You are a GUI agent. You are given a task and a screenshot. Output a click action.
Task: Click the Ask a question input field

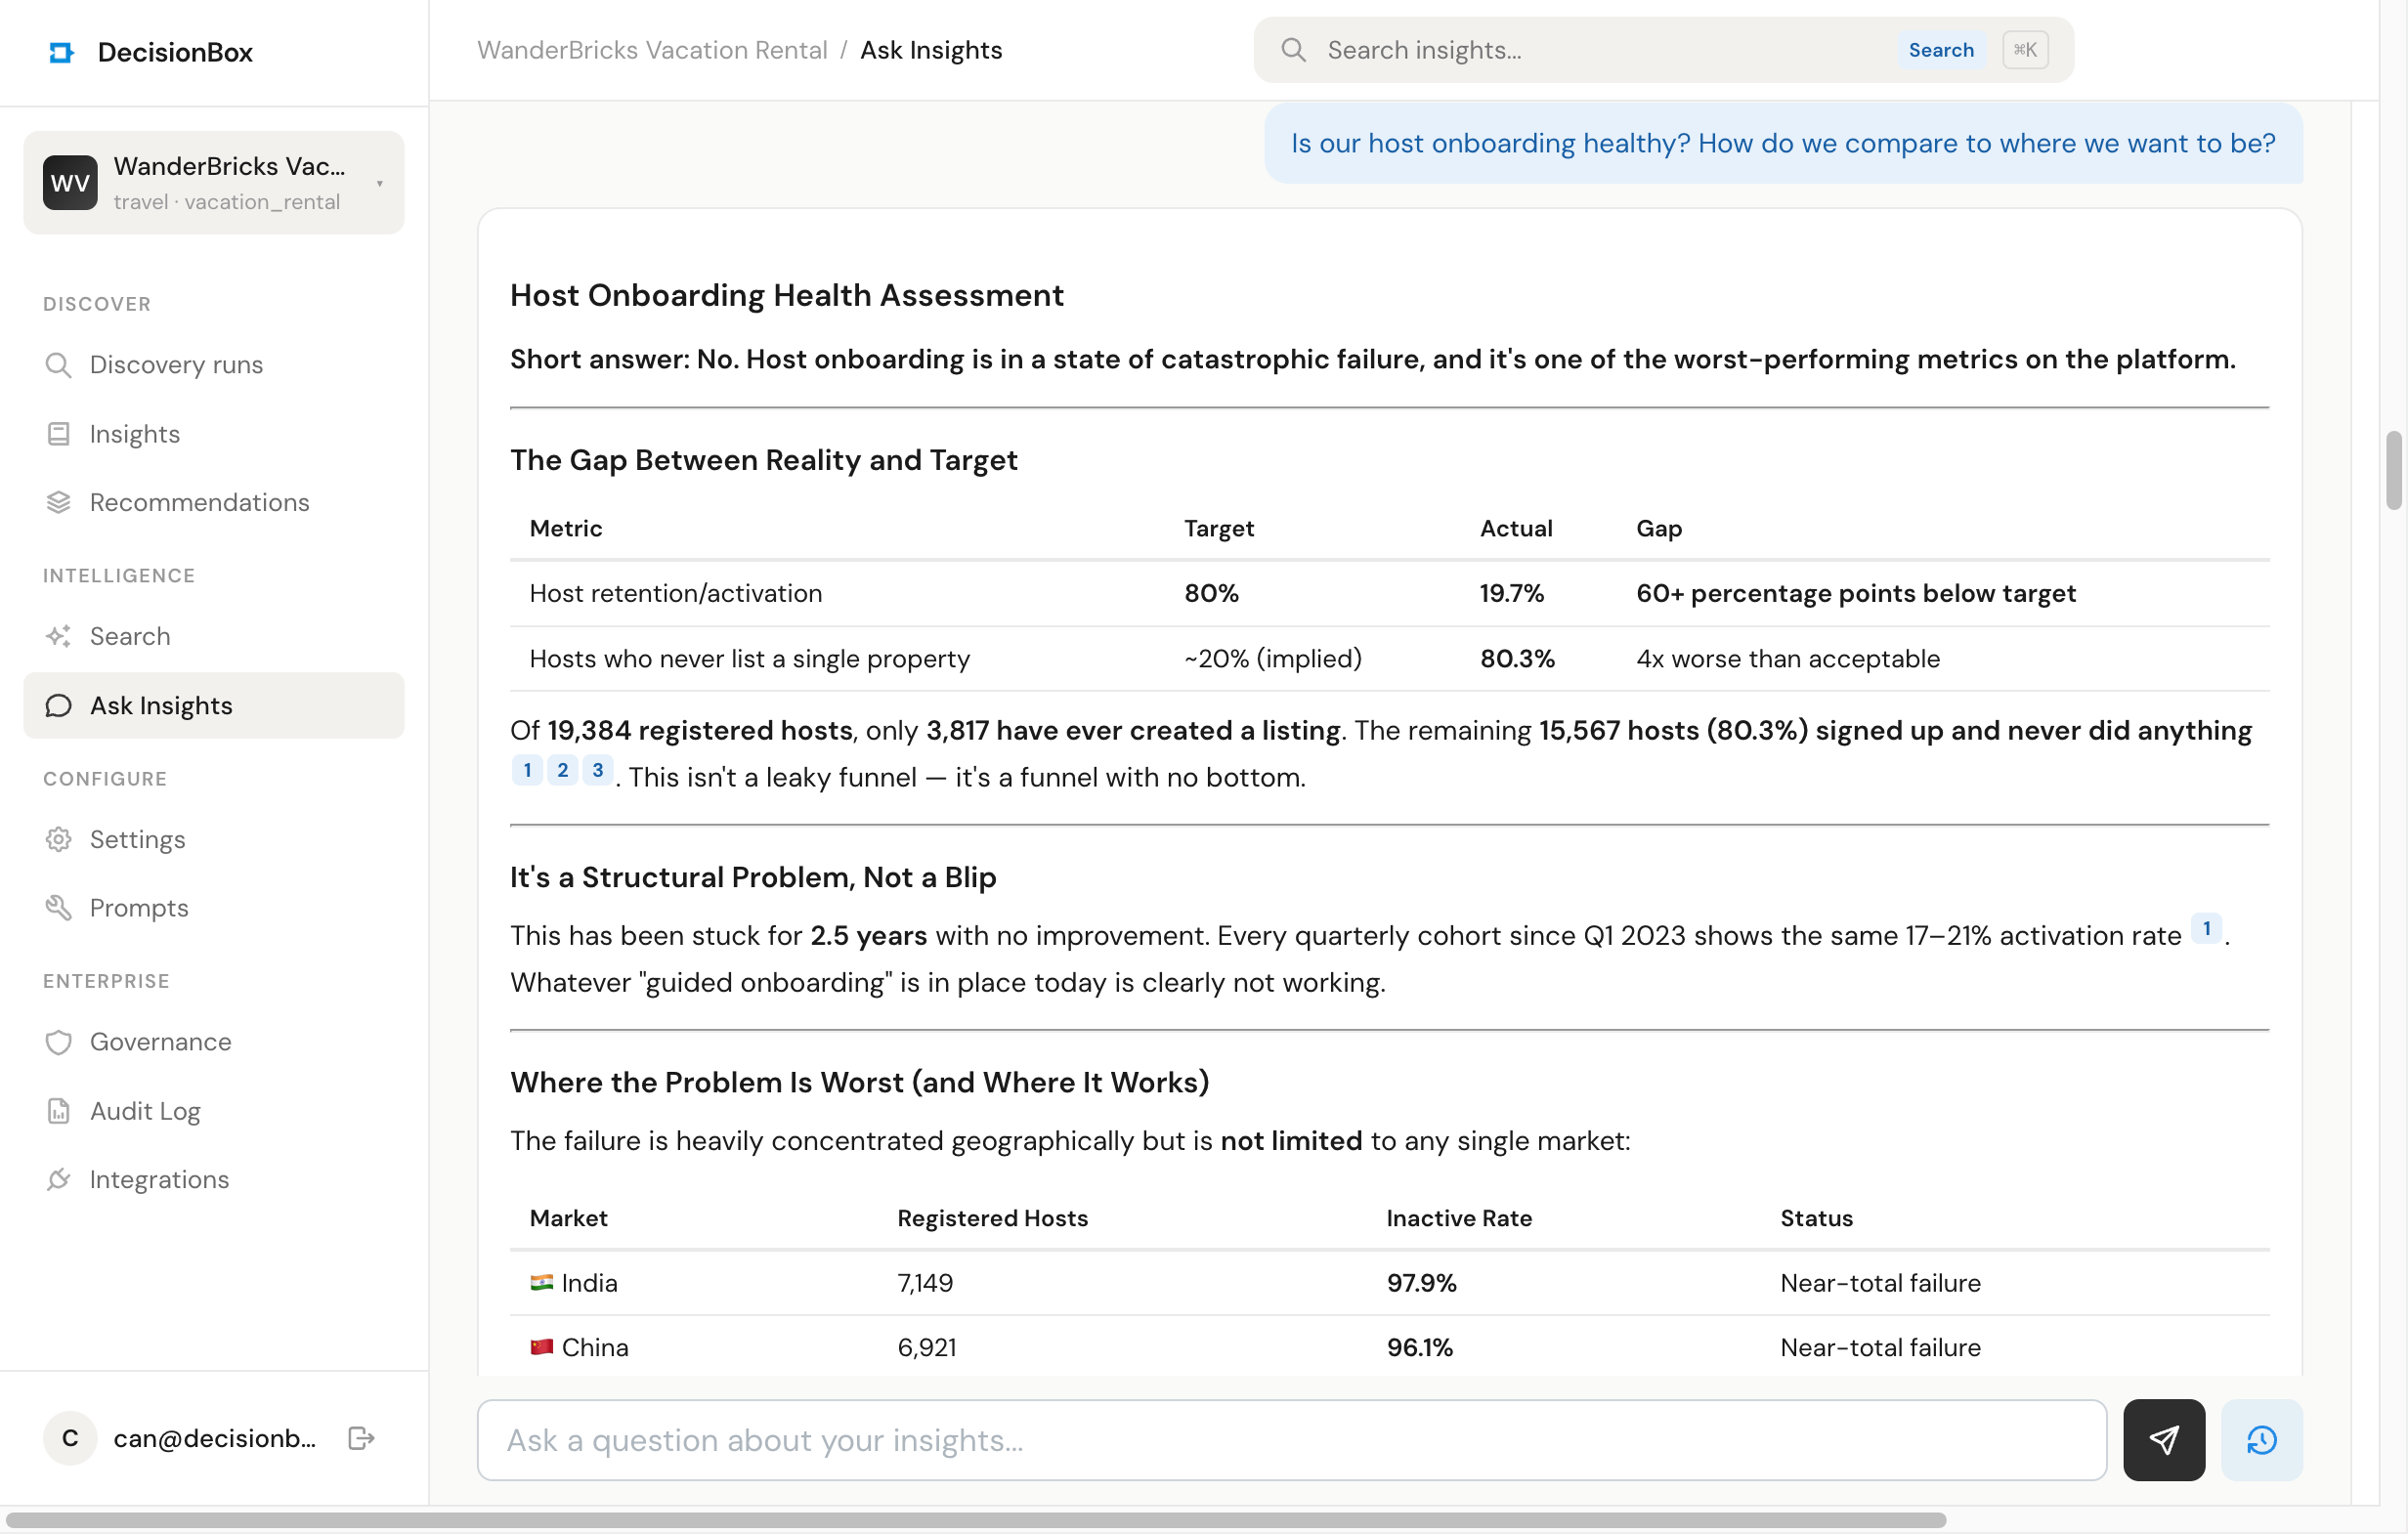pos(1291,1440)
